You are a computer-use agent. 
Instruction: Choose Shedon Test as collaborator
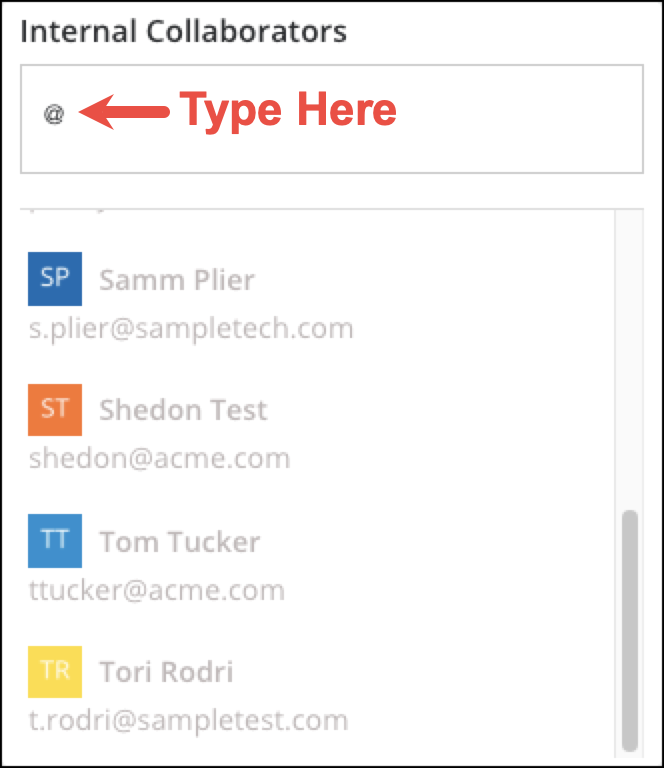pos(183,410)
